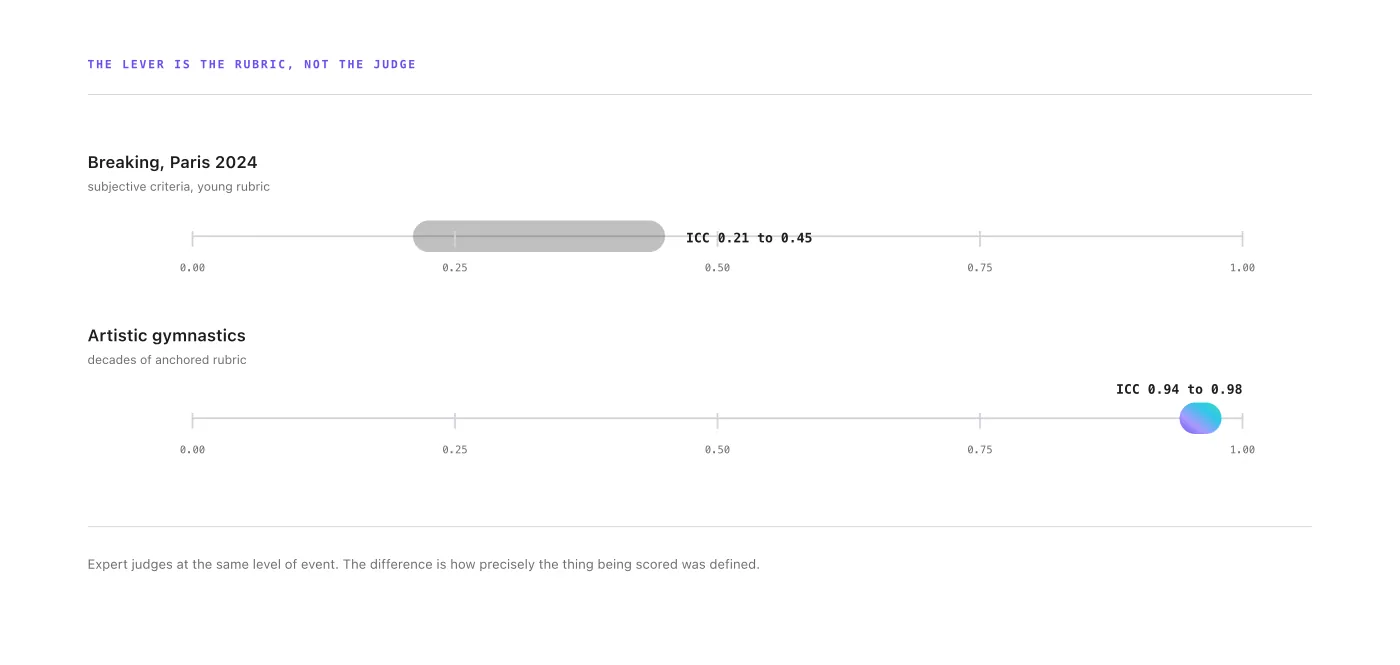The height and width of the screenshot is (665, 1400).
Task: Click the 'ICC 0.94 to 0.98' label
Action: click(1179, 389)
